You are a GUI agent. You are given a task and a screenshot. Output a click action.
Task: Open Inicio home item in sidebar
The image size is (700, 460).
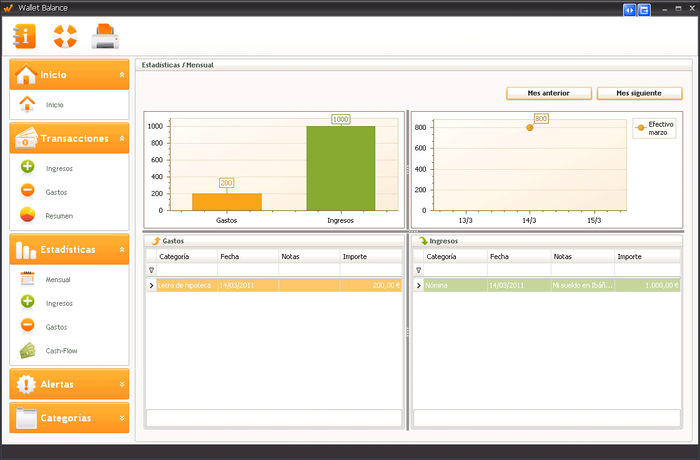[x=54, y=105]
